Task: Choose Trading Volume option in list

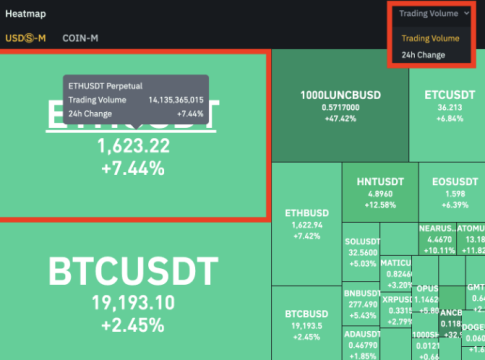Action: [430, 38]
